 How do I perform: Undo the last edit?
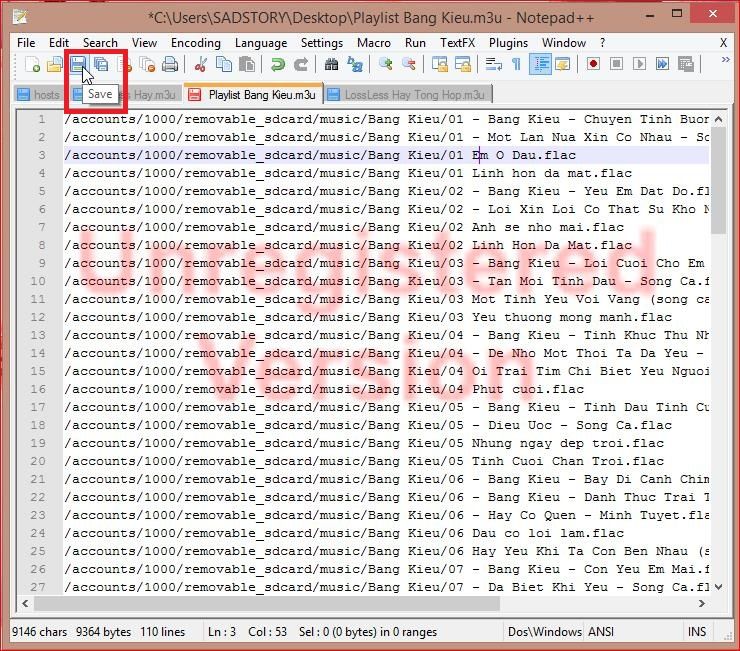278,64
